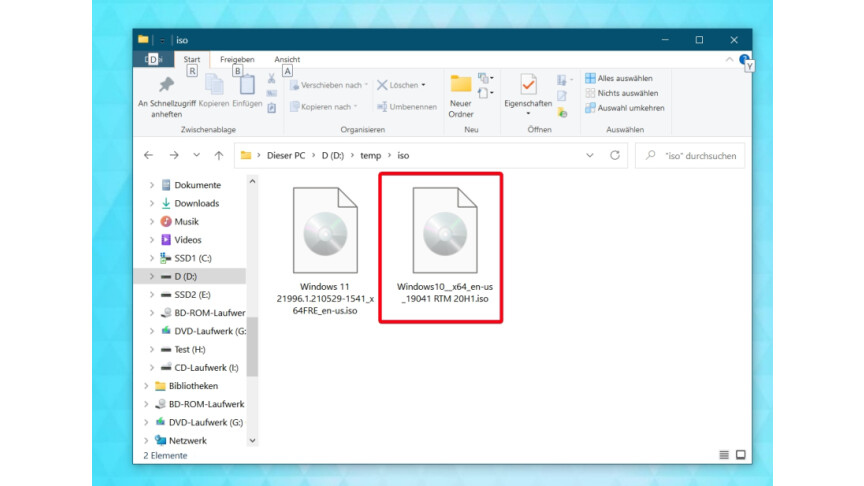864x486 pixels.
Task: Click the copy path icon below scissors
Action: click(x=272, y=94)
